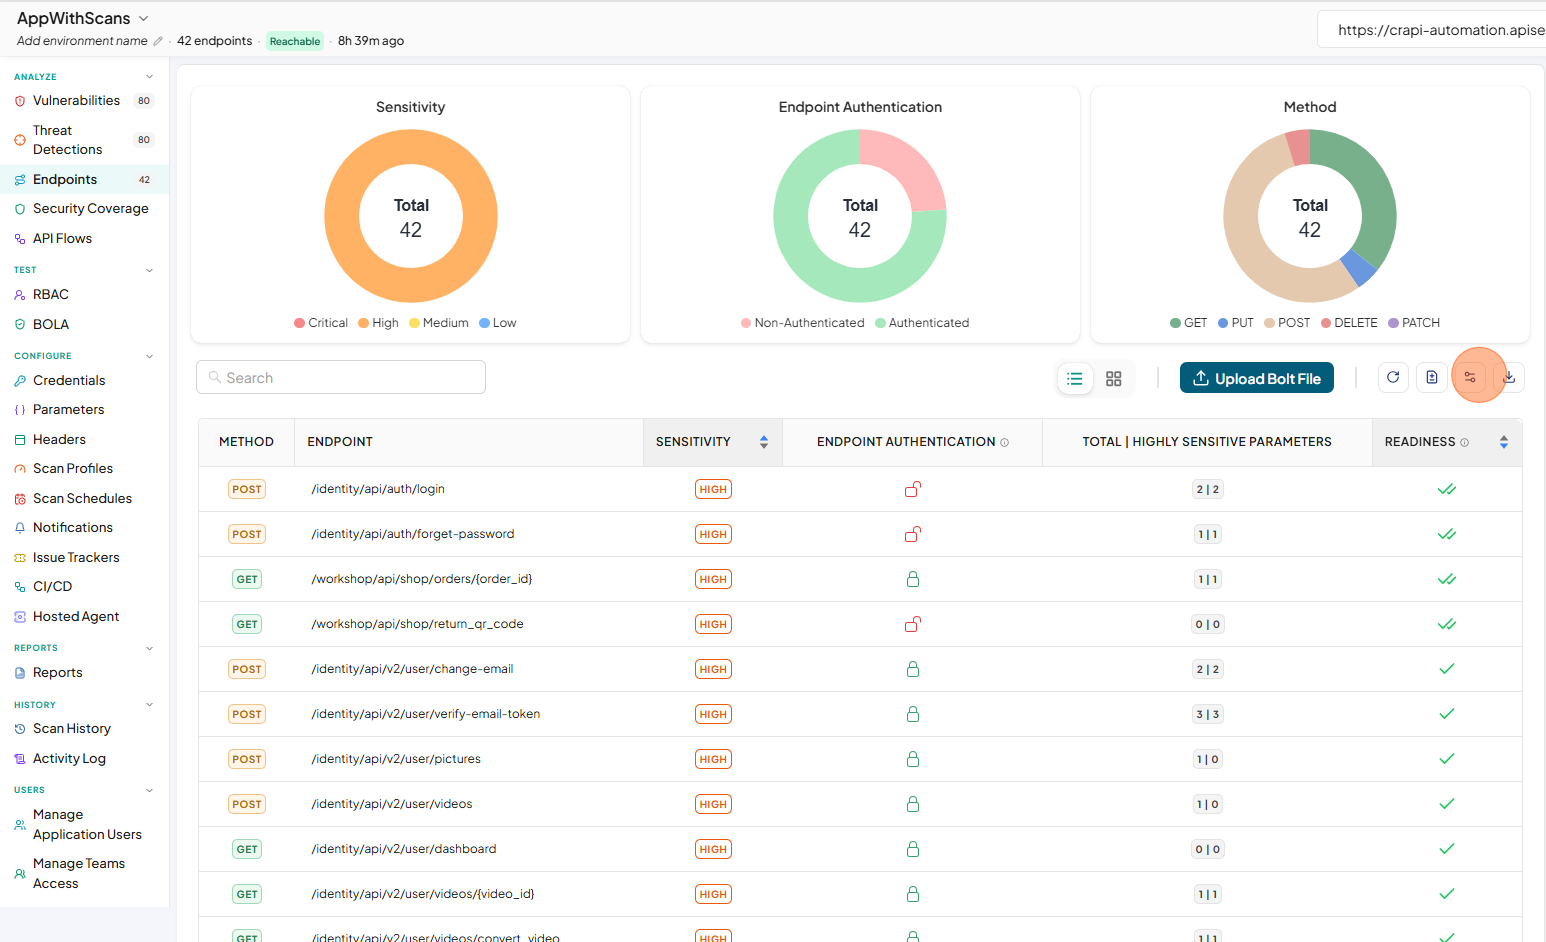Sort by Readiness column arrows
This screenshot has height=942, width=1546.
tap(1504, 442)
